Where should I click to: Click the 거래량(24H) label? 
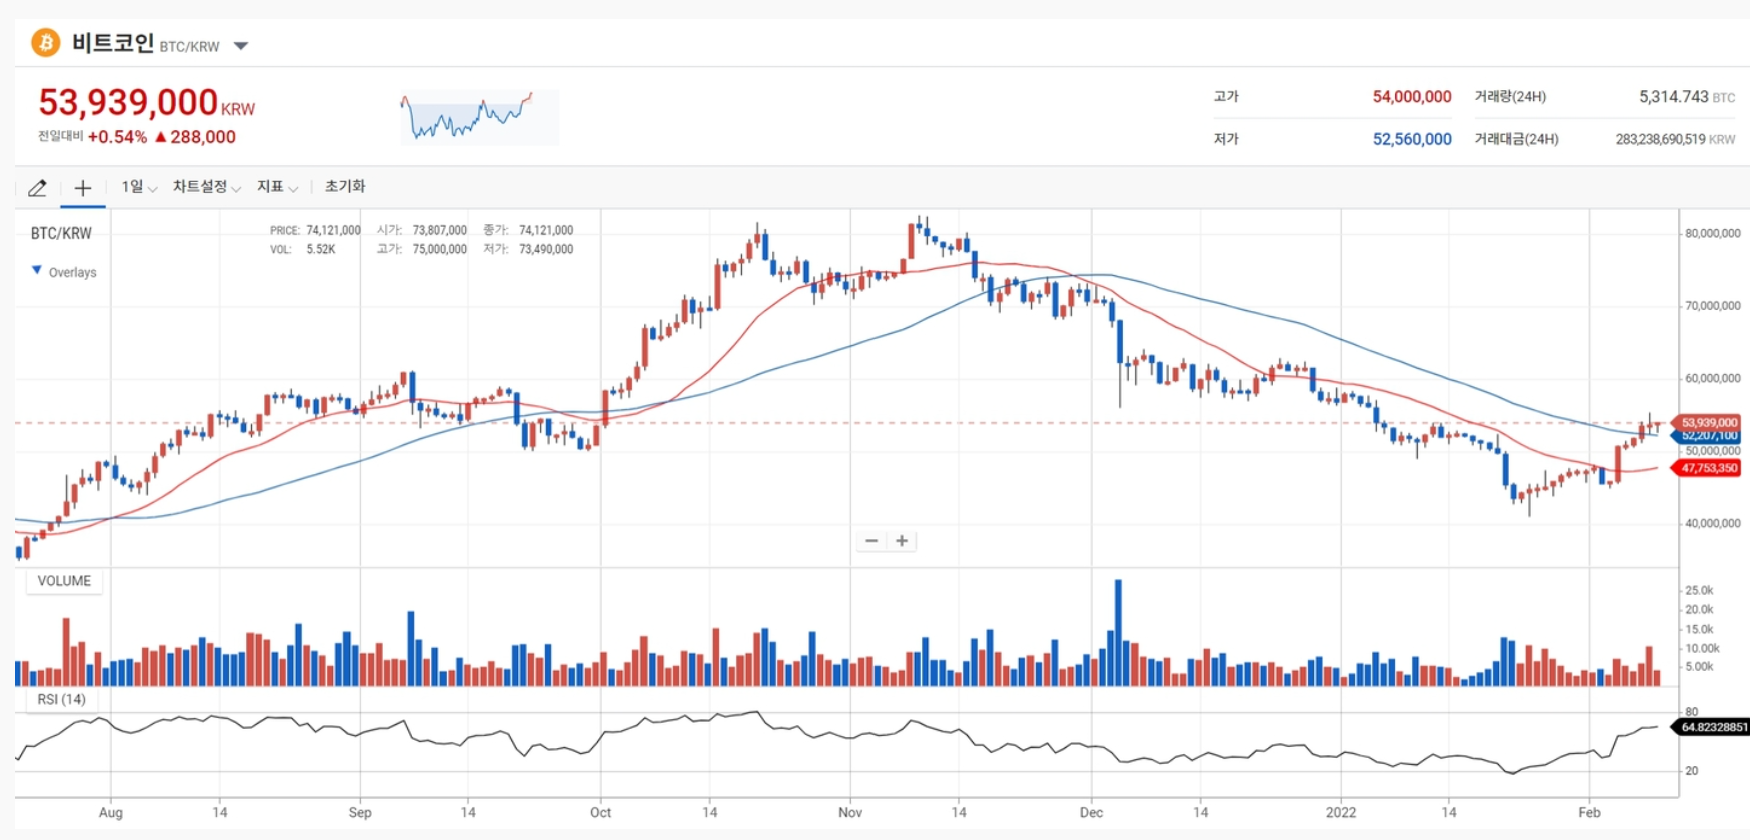[x=1510, y=97]
